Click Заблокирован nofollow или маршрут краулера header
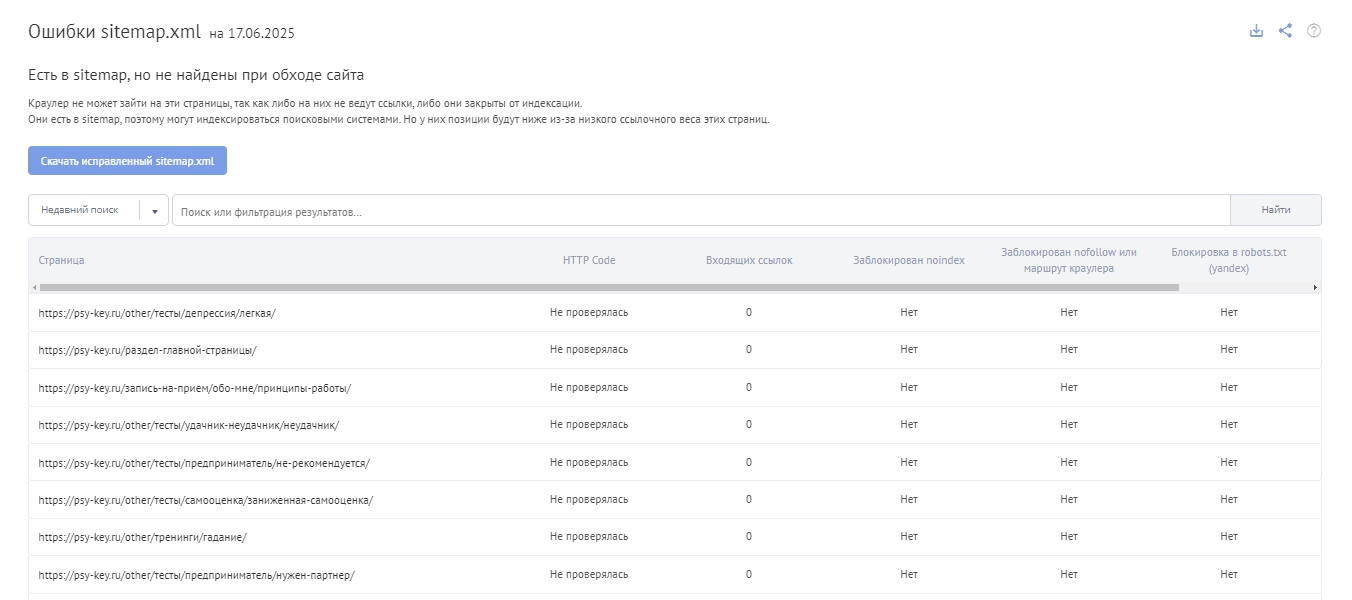This screenshot has width=1352, height=600. point(1069,260)
